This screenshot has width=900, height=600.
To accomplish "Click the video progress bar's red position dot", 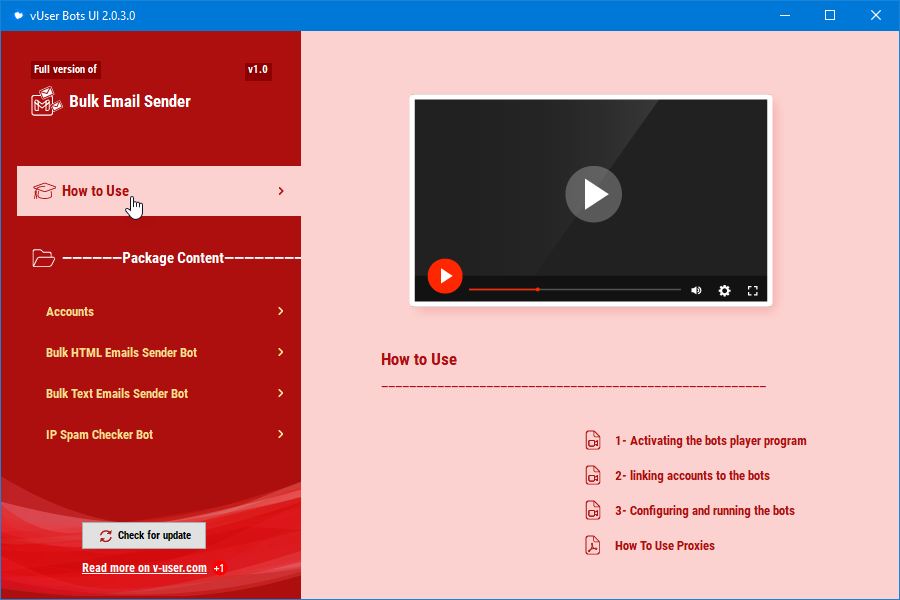I will pos(537,290).
